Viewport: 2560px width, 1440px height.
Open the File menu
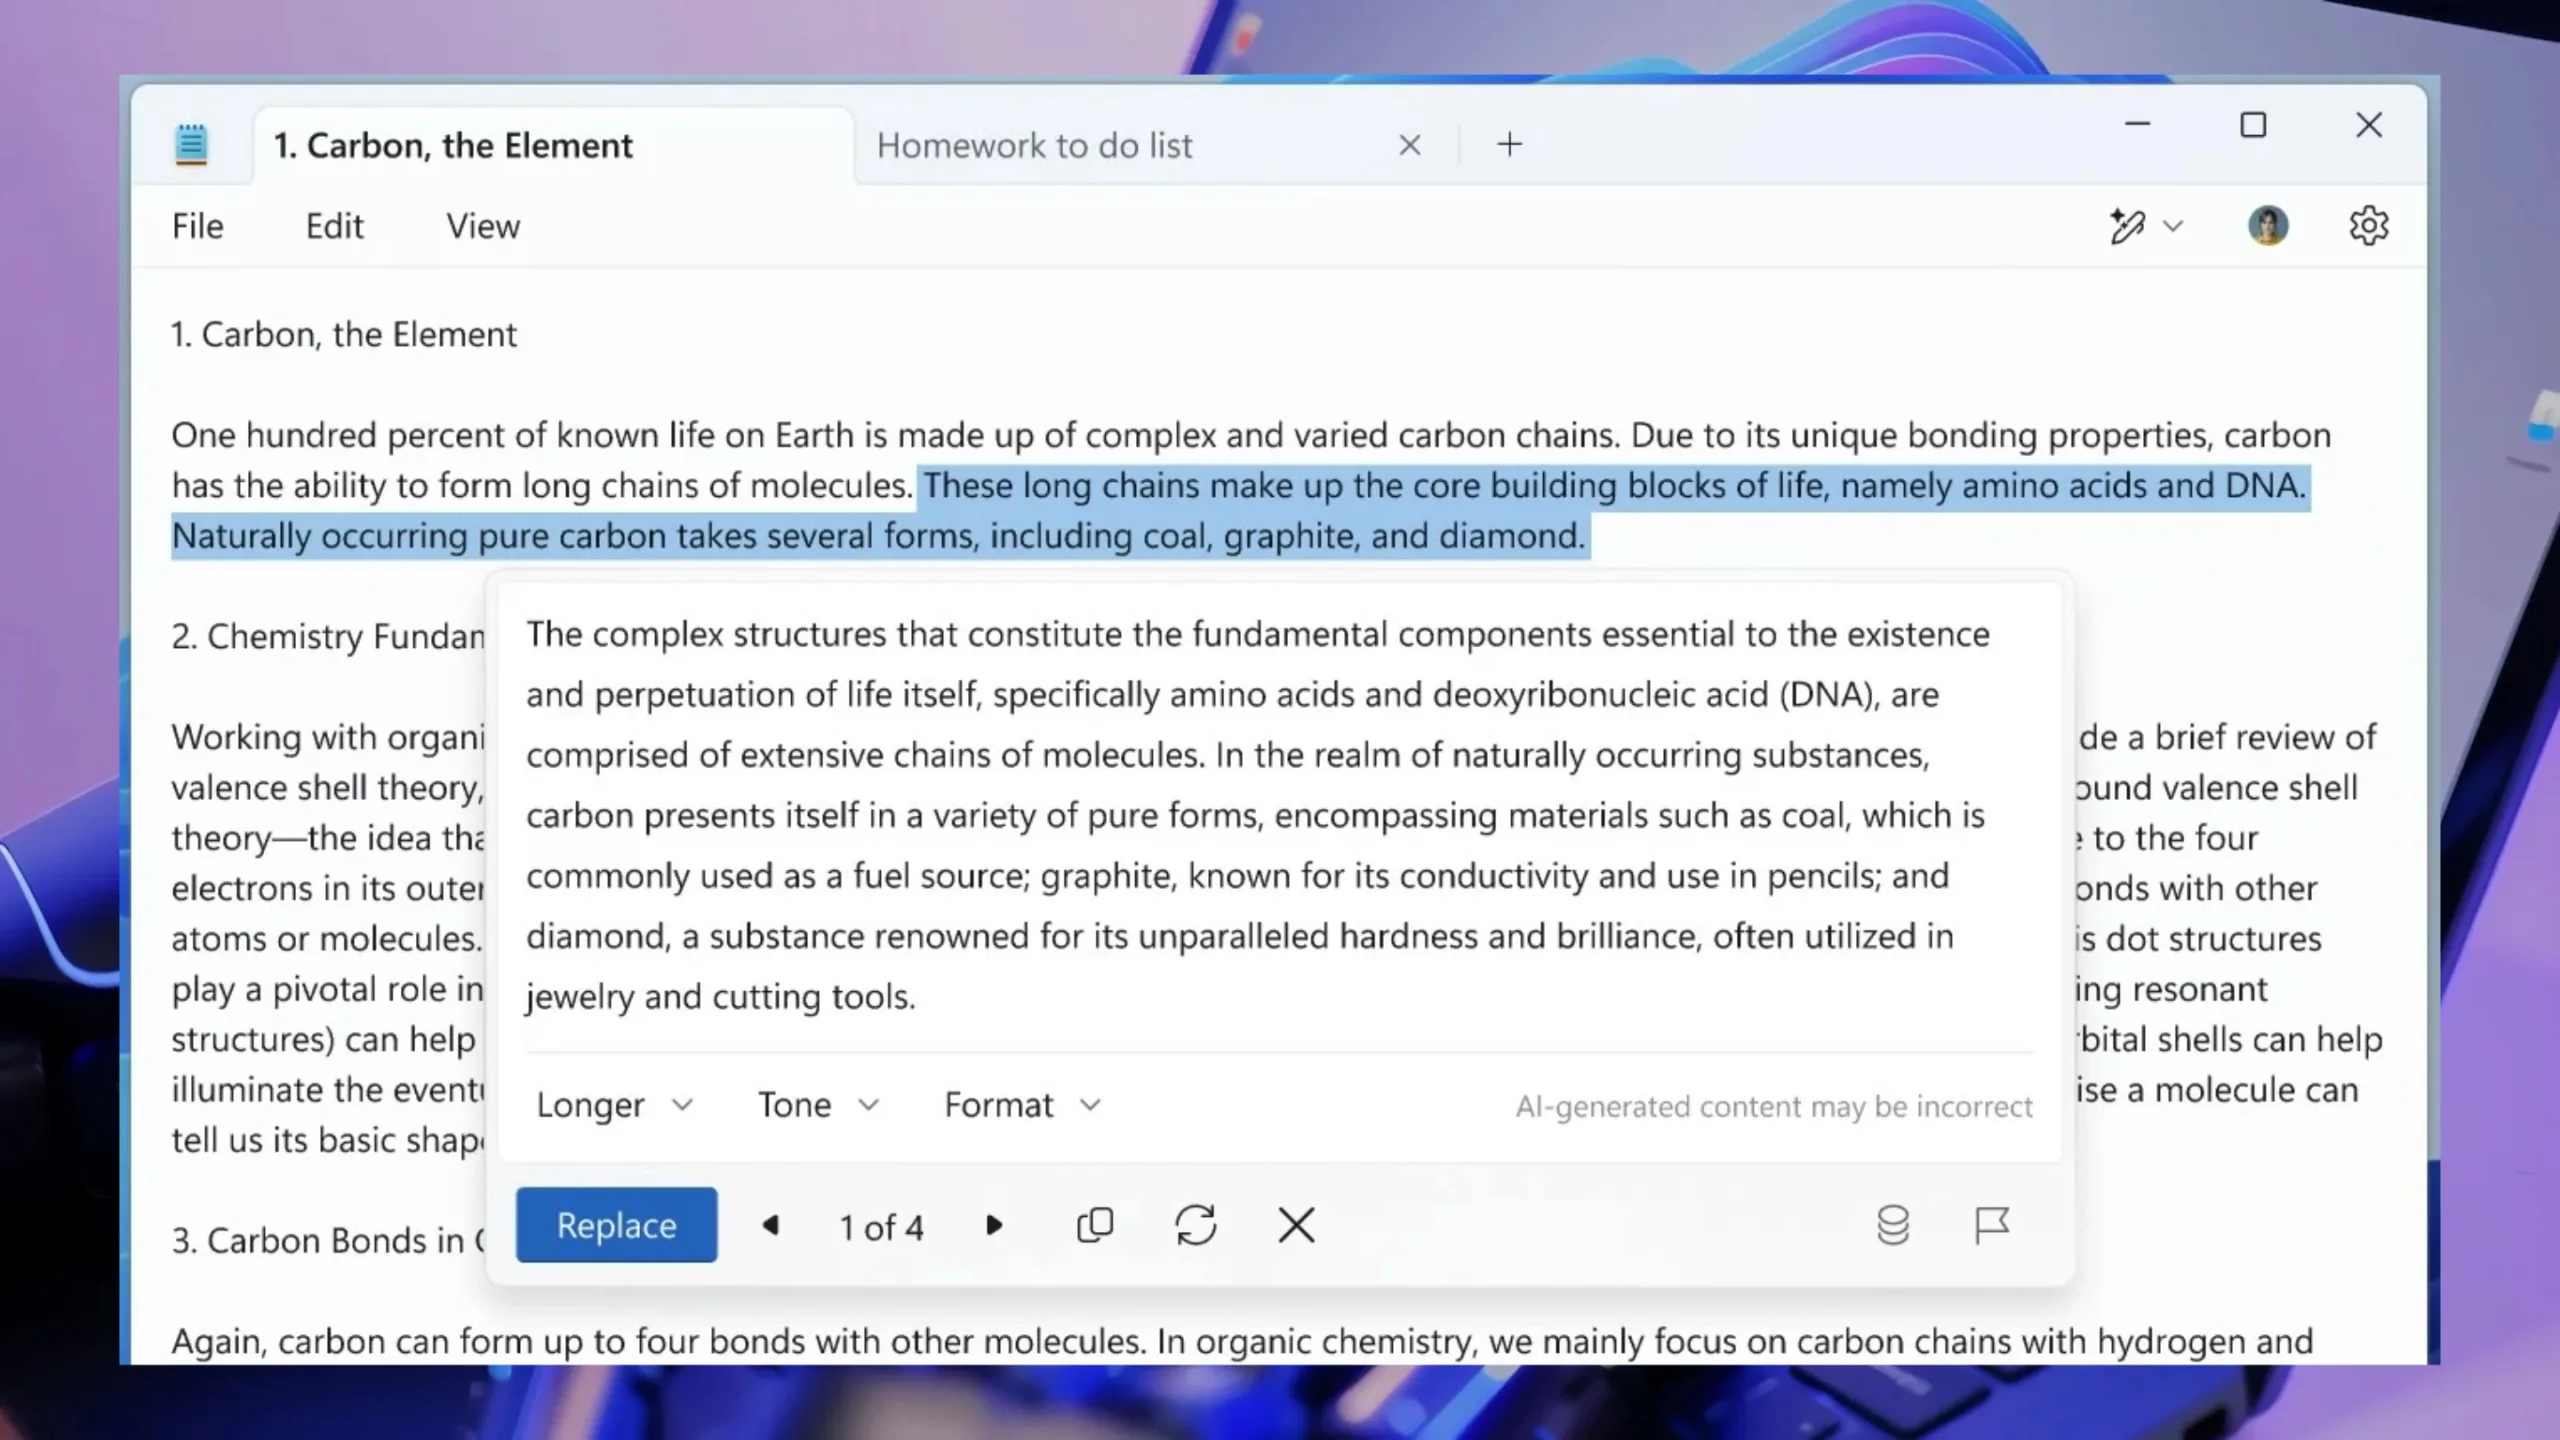coord(197,227)
